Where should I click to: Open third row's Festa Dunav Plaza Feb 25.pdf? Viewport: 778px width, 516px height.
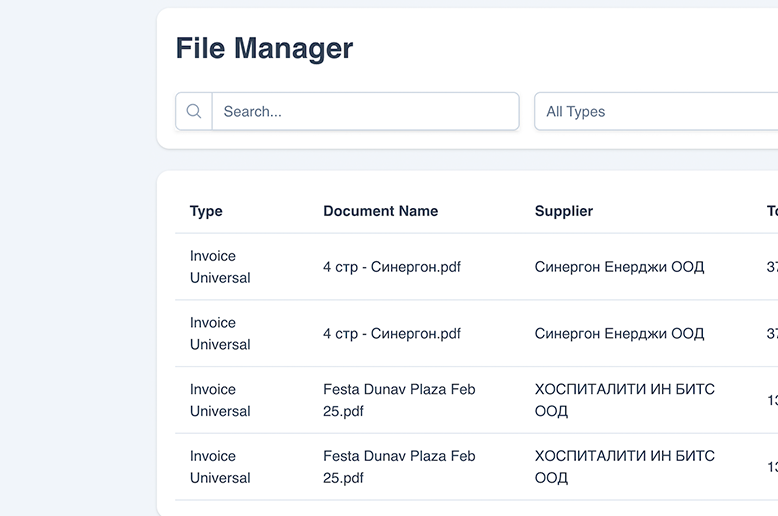pos(399,400)
